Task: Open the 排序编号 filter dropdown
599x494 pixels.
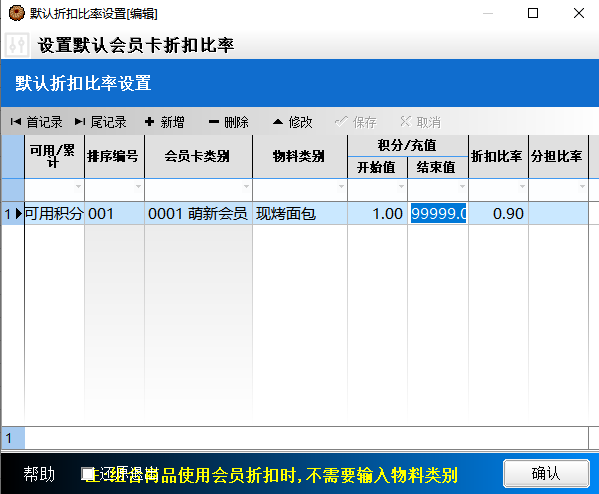Action: (x=138, y=186)
